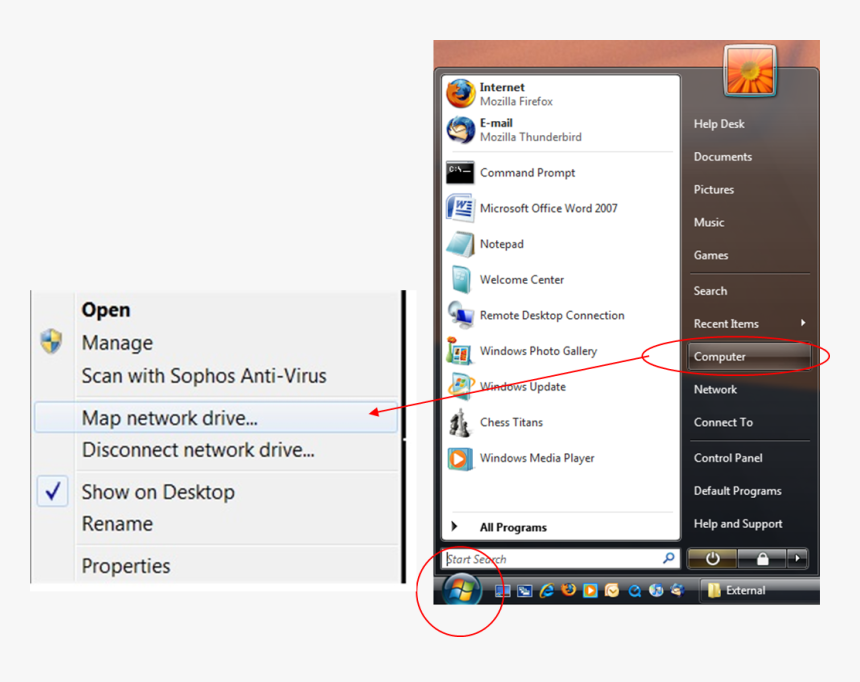Open iTunes from the quick launch bar

click(655, 590)
